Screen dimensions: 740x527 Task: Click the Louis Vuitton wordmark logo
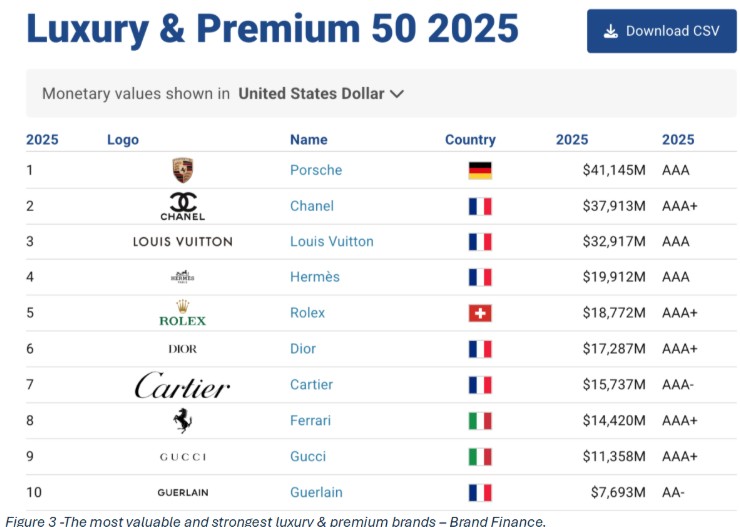click(x=183, y=242)
